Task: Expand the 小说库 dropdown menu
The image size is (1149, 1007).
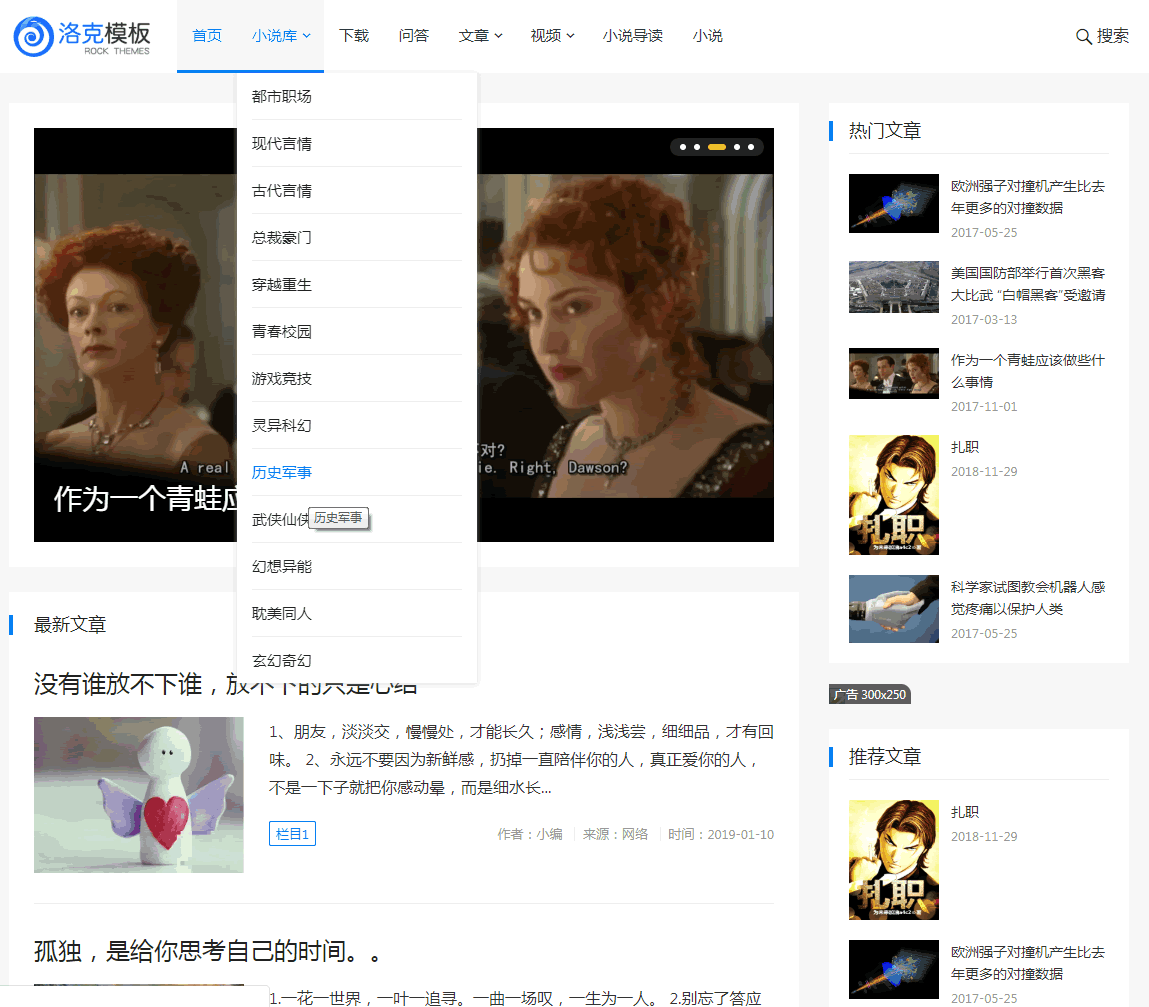Action: (x=281, y=36)
